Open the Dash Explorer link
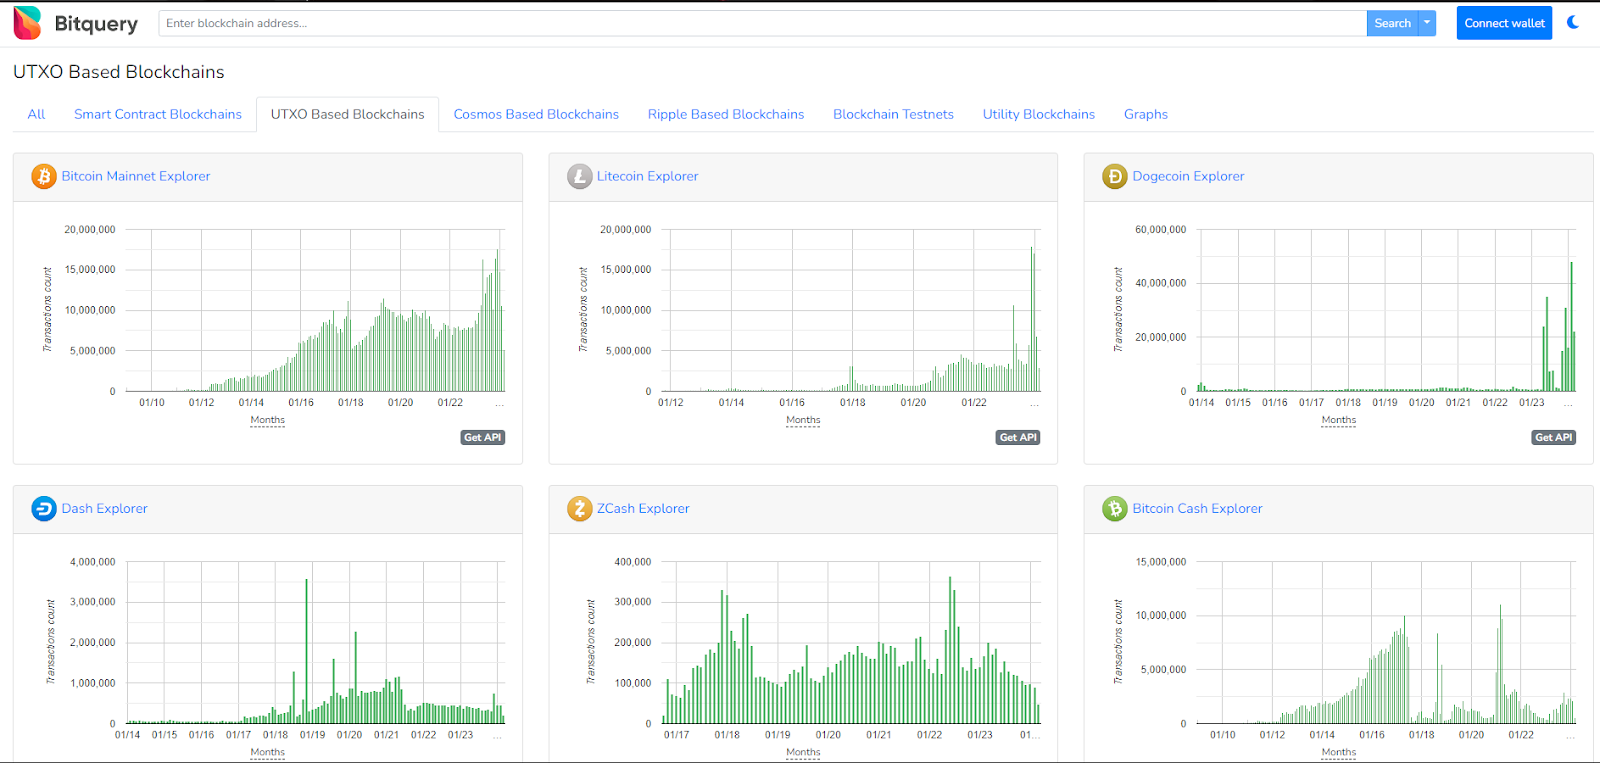 coord(104,508)
